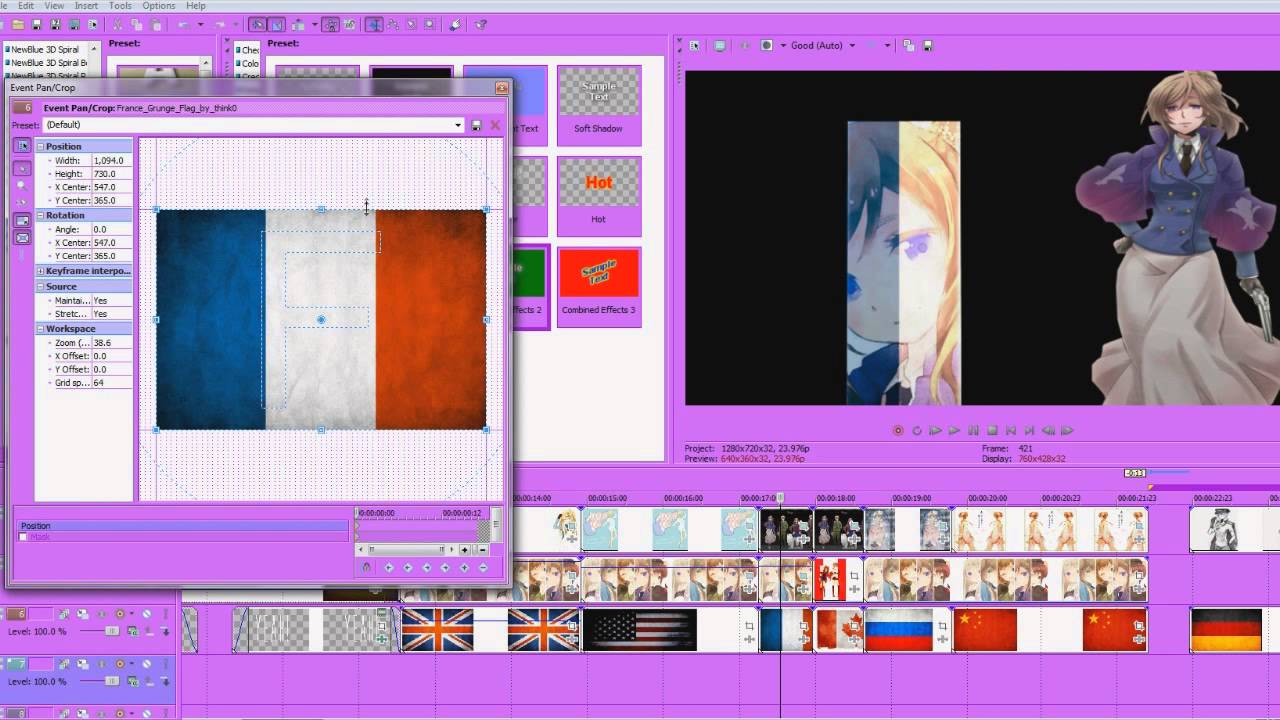Mute track 7
This screenshot has height=720, width=1280.
point(147,664)
